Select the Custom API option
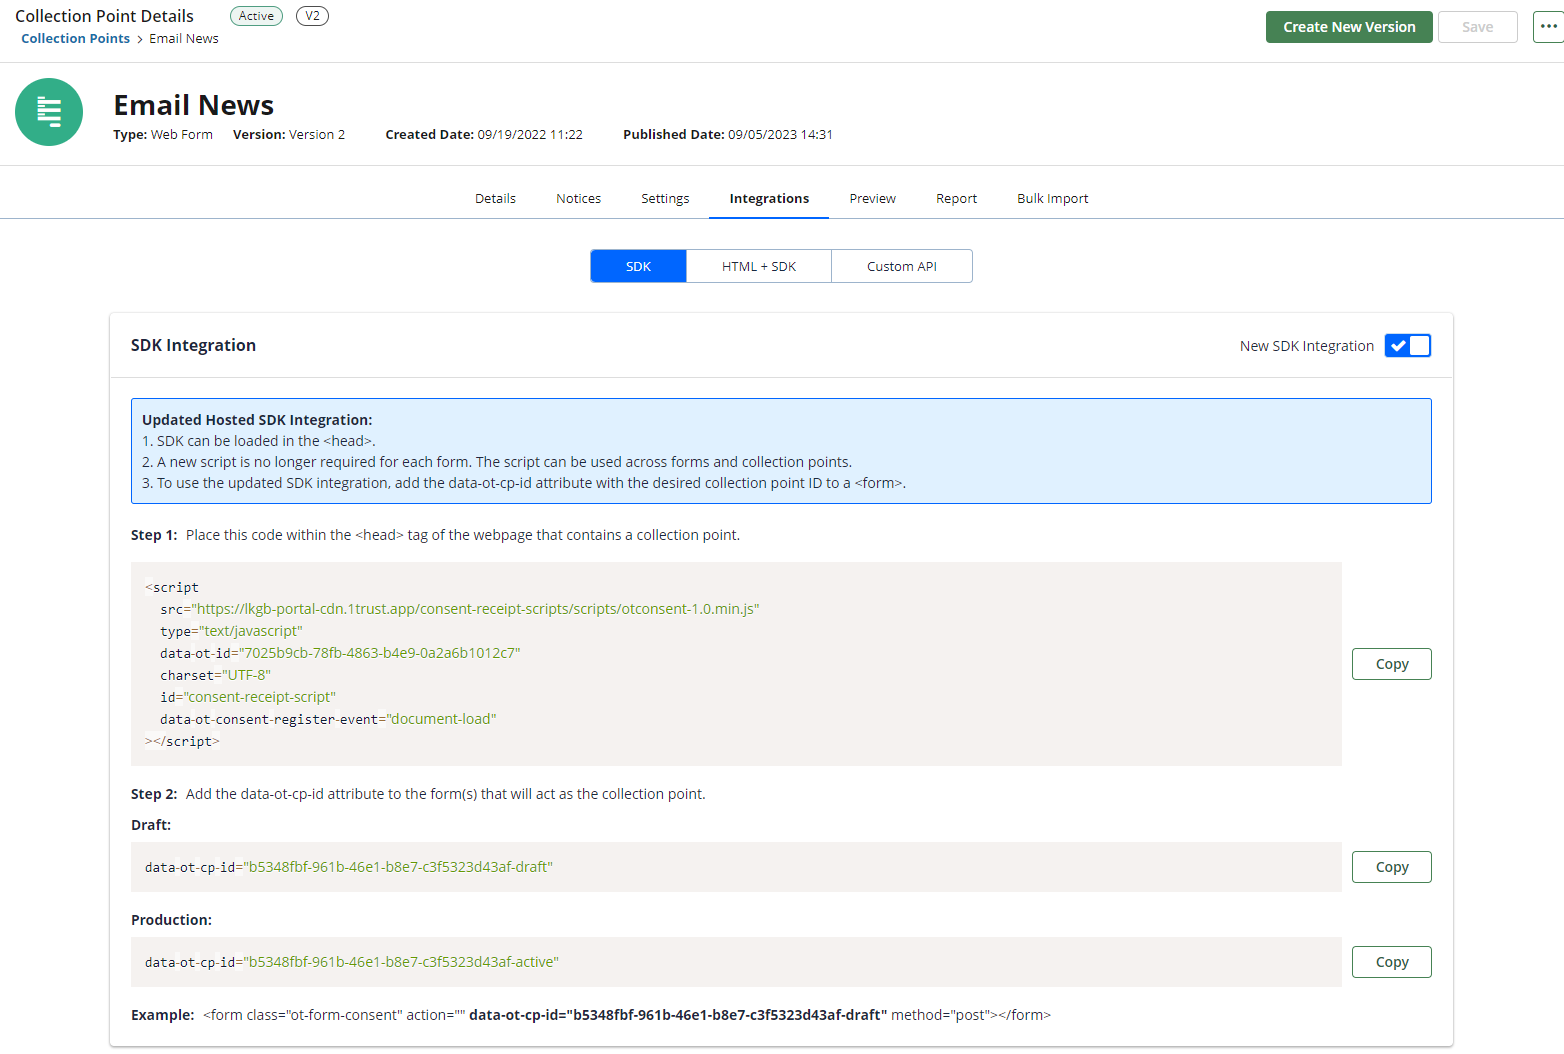 (x=901, y=266)
